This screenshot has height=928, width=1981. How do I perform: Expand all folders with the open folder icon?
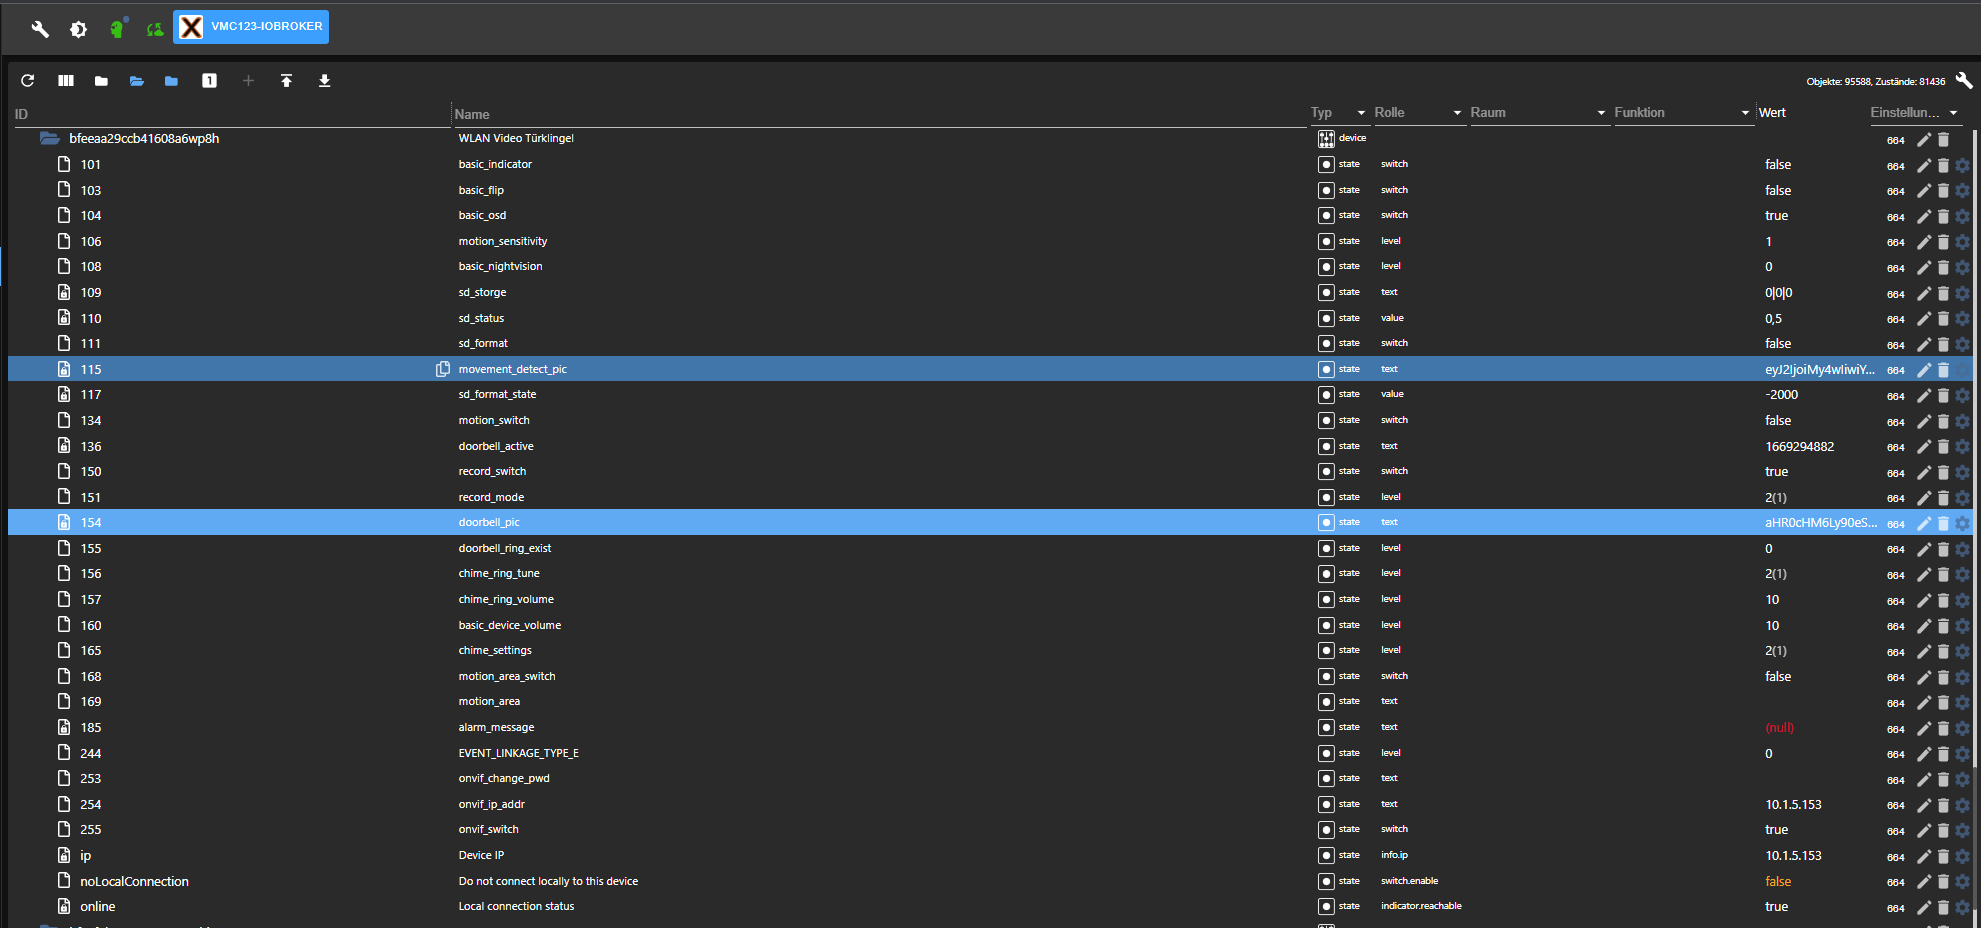(137, 81)
